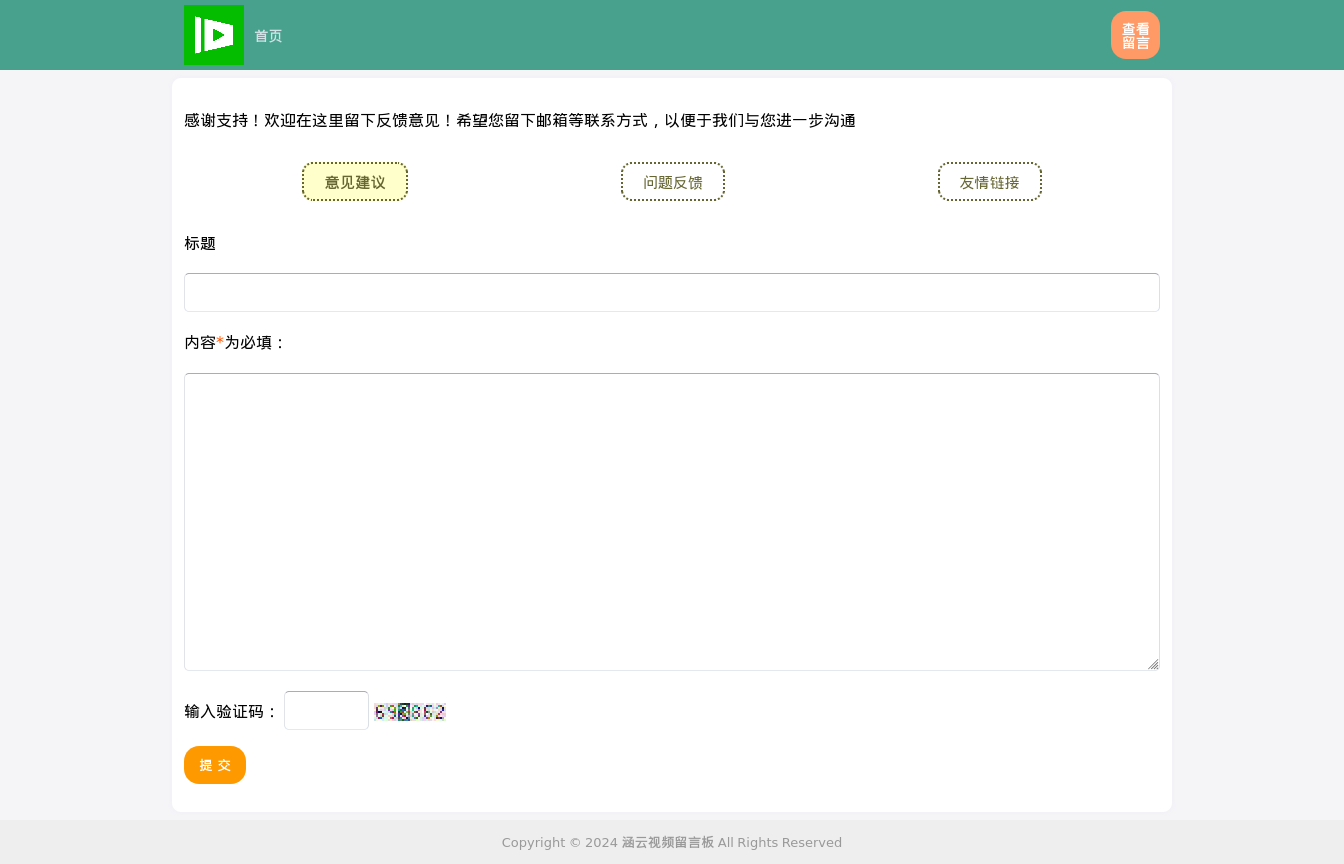The width and height of the screenshot is (1344, 864).
Task: Go to 首页 home link
Action: pos(268,36)
